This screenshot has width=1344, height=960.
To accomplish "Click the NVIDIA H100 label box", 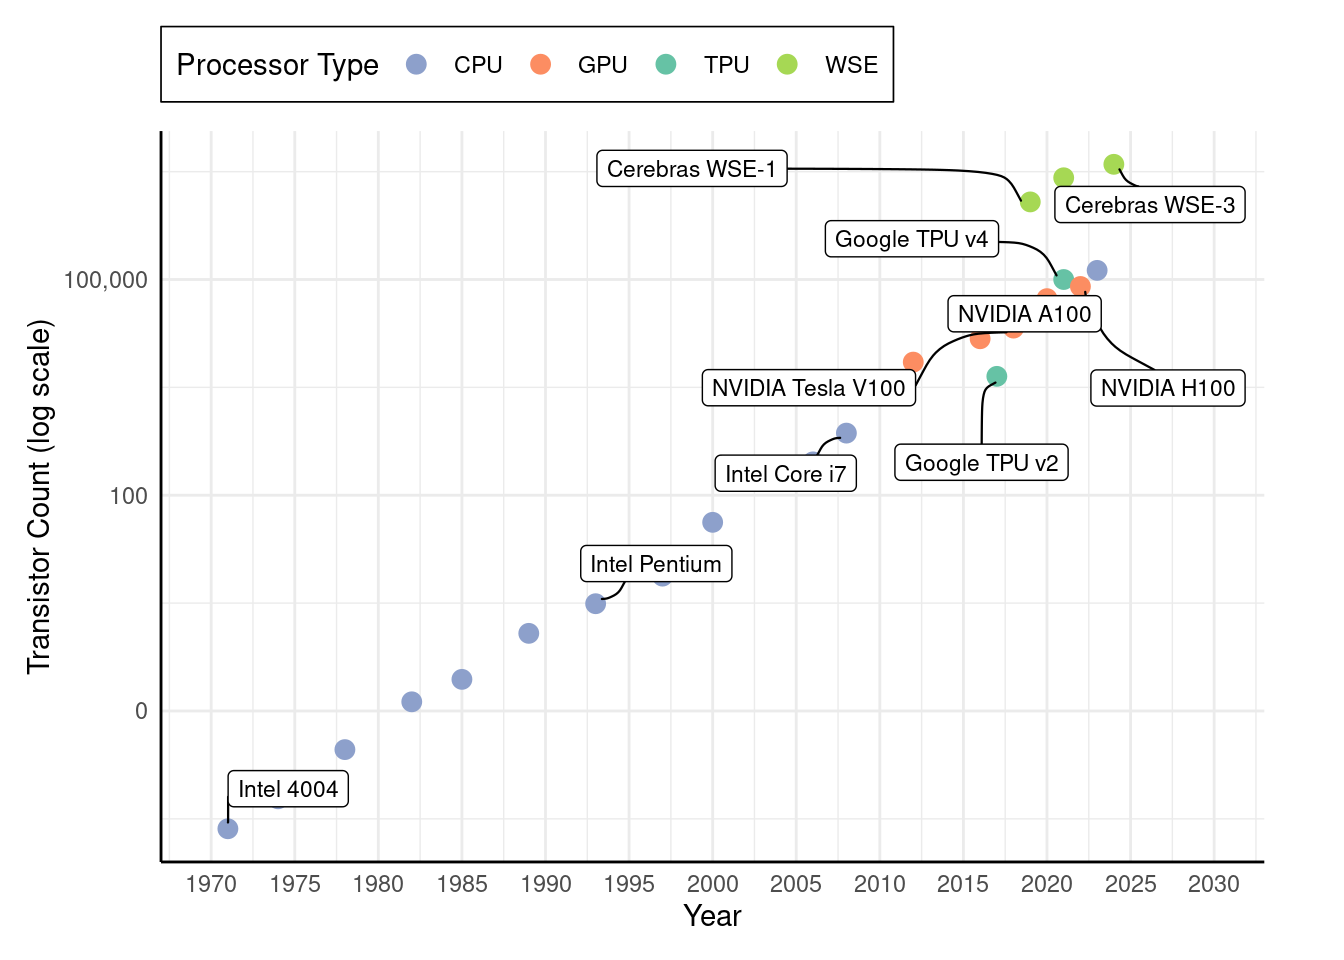I will [x=1167, y=388].
